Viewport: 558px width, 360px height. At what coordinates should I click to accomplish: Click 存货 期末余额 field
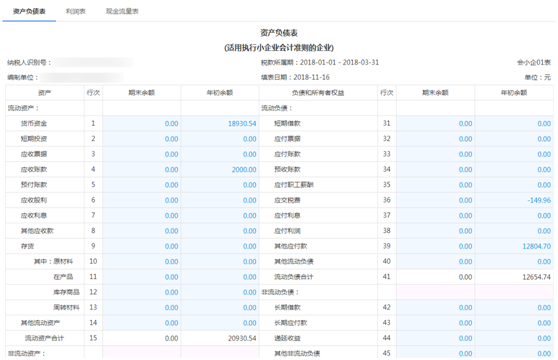click(x=142, y=246)
